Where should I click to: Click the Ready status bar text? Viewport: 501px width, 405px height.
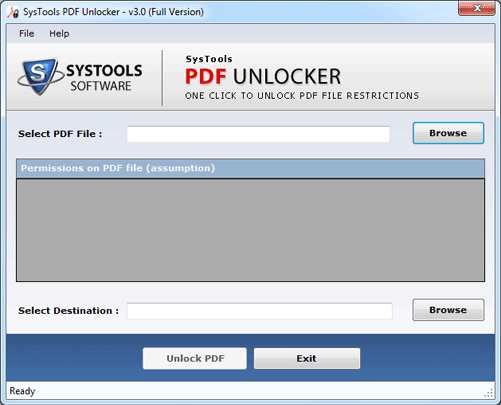(22, 391)
